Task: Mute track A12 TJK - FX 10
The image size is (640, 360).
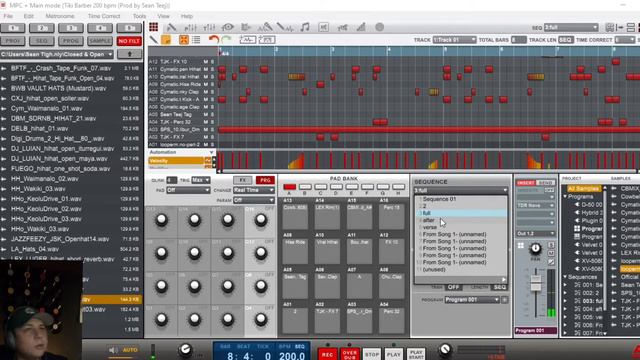Action: [206, 62]
